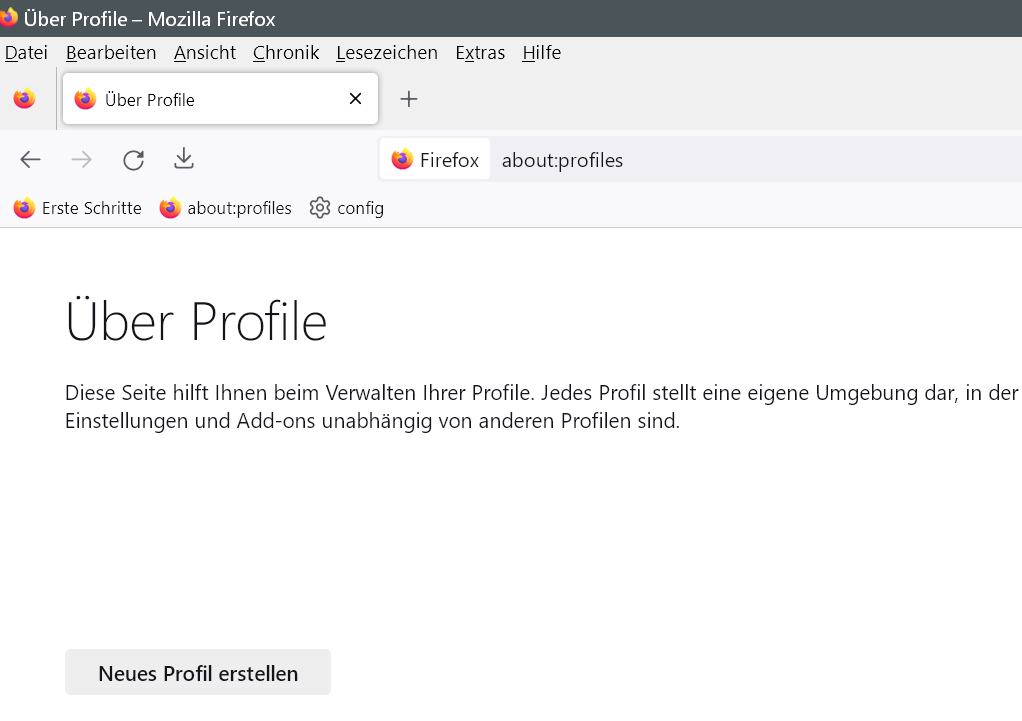
Task: Reload the current page
Action: point(133,160)
